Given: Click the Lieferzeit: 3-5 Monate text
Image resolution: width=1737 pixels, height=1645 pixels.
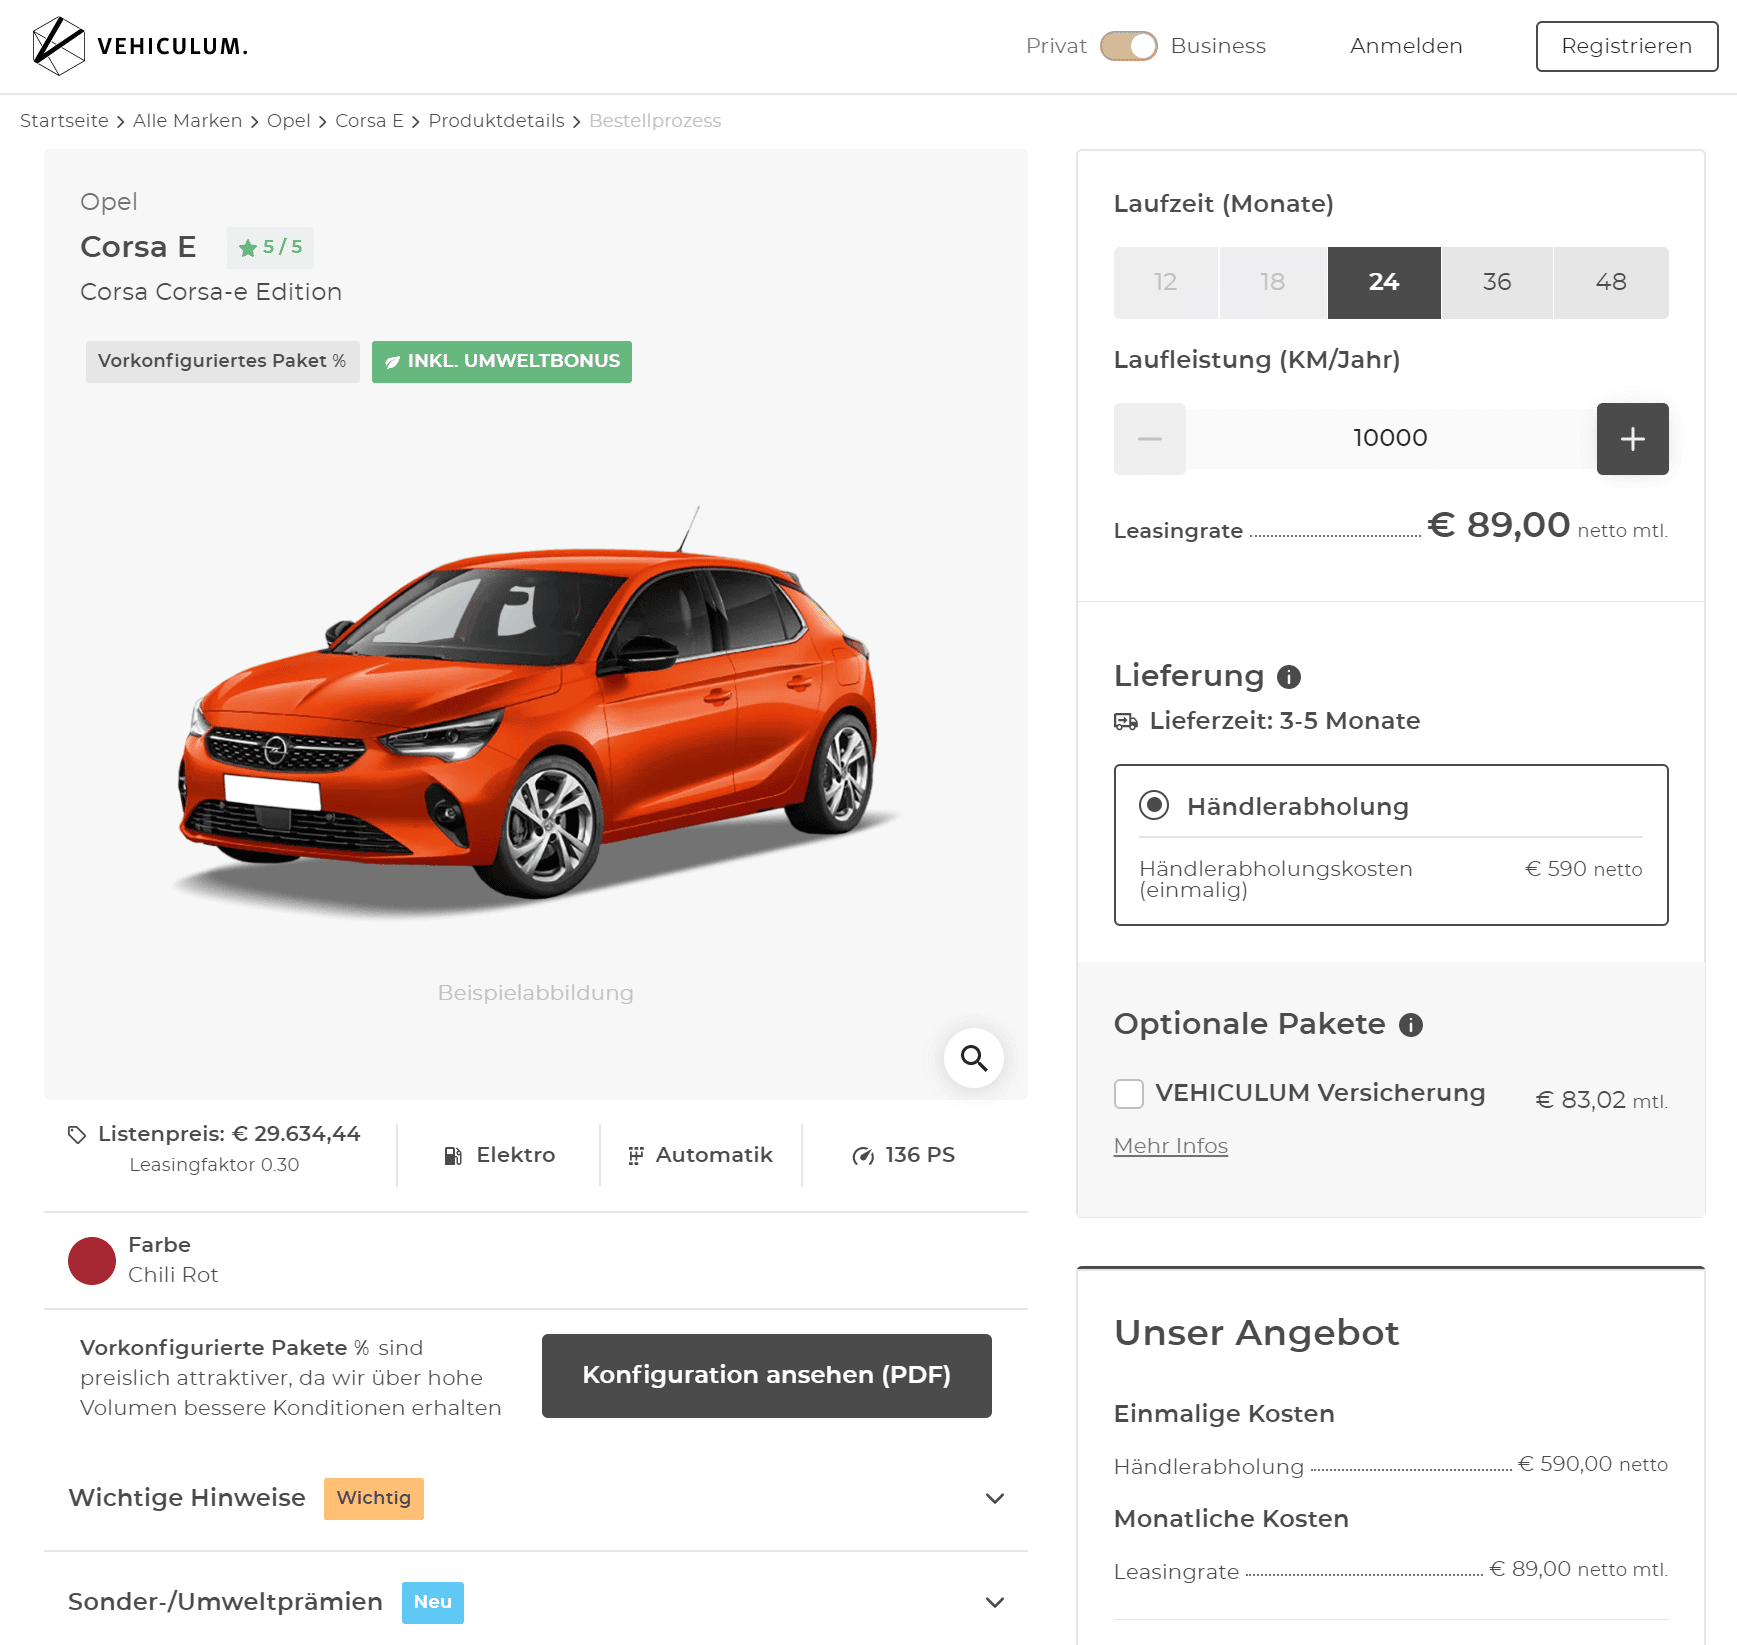Looking at the screenshot, I should (1285, 721).
